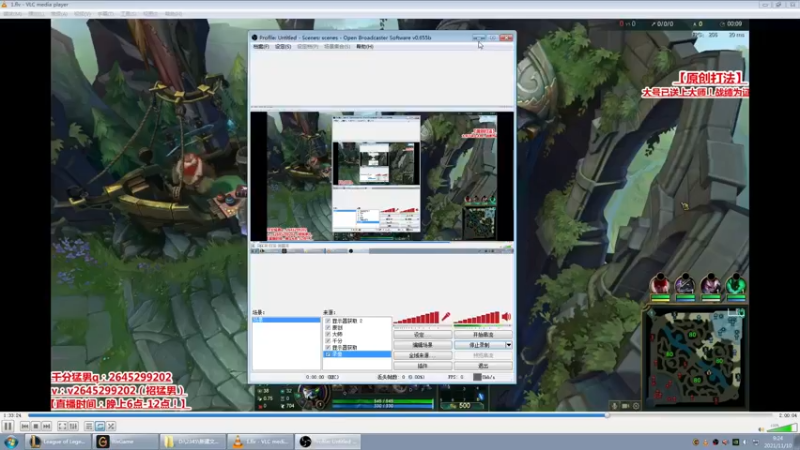The width and height of the screenshot is (800, 450).
Task: Switch to OBS taskbar item
Action: (x=328, y=442)
